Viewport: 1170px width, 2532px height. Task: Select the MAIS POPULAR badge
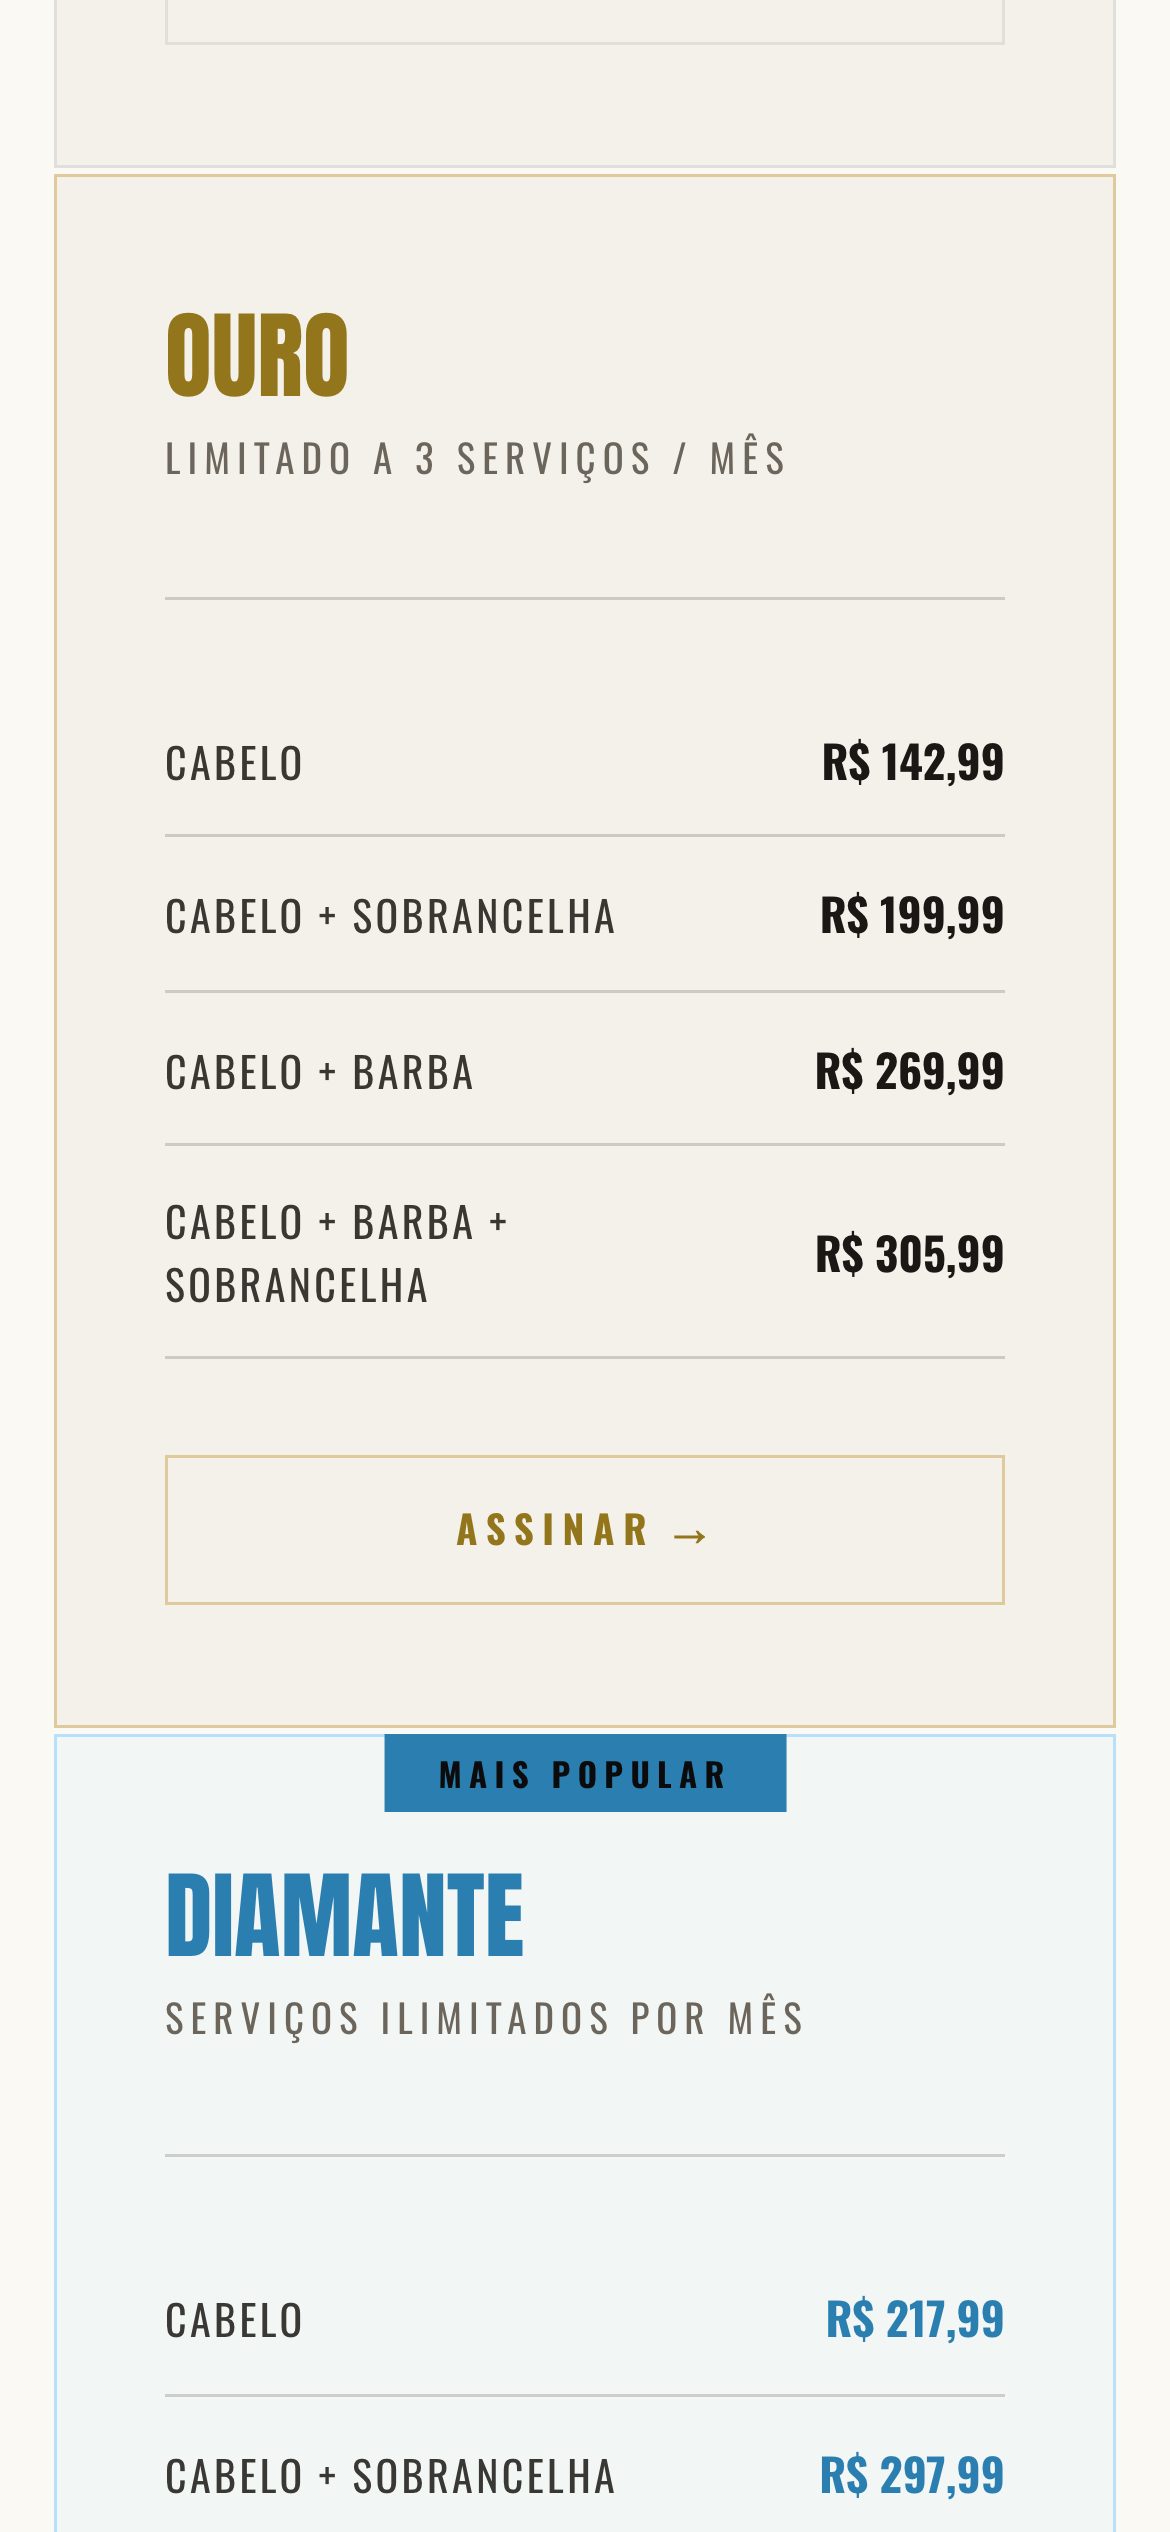[585, 1773]
